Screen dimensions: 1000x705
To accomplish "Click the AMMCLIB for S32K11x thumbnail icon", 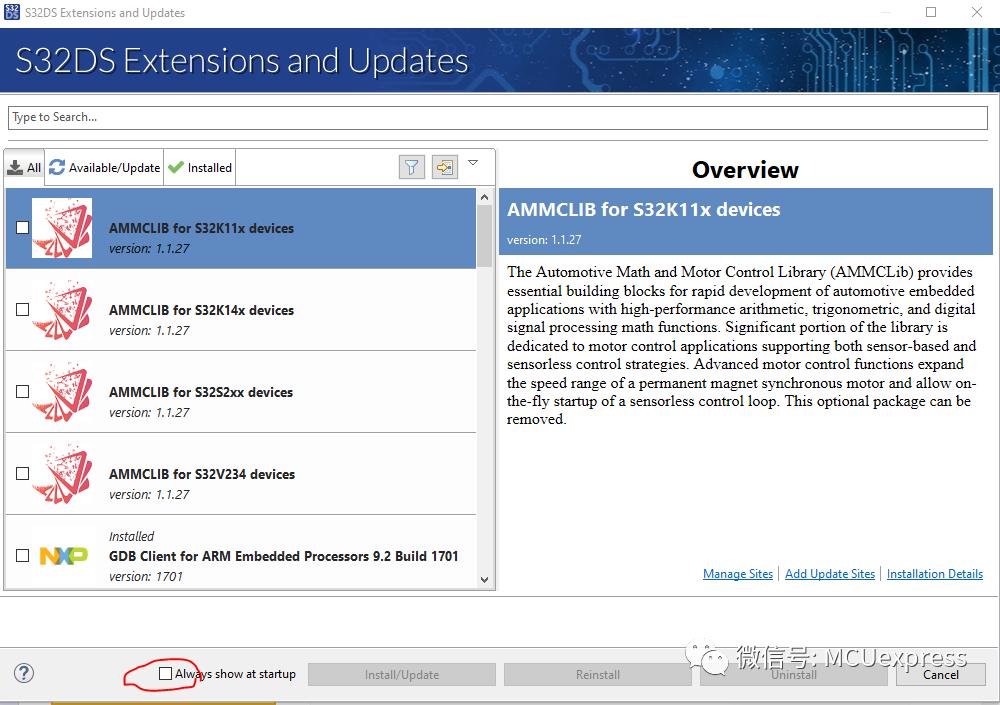I will pyautogui.click(x=62, y=228).
